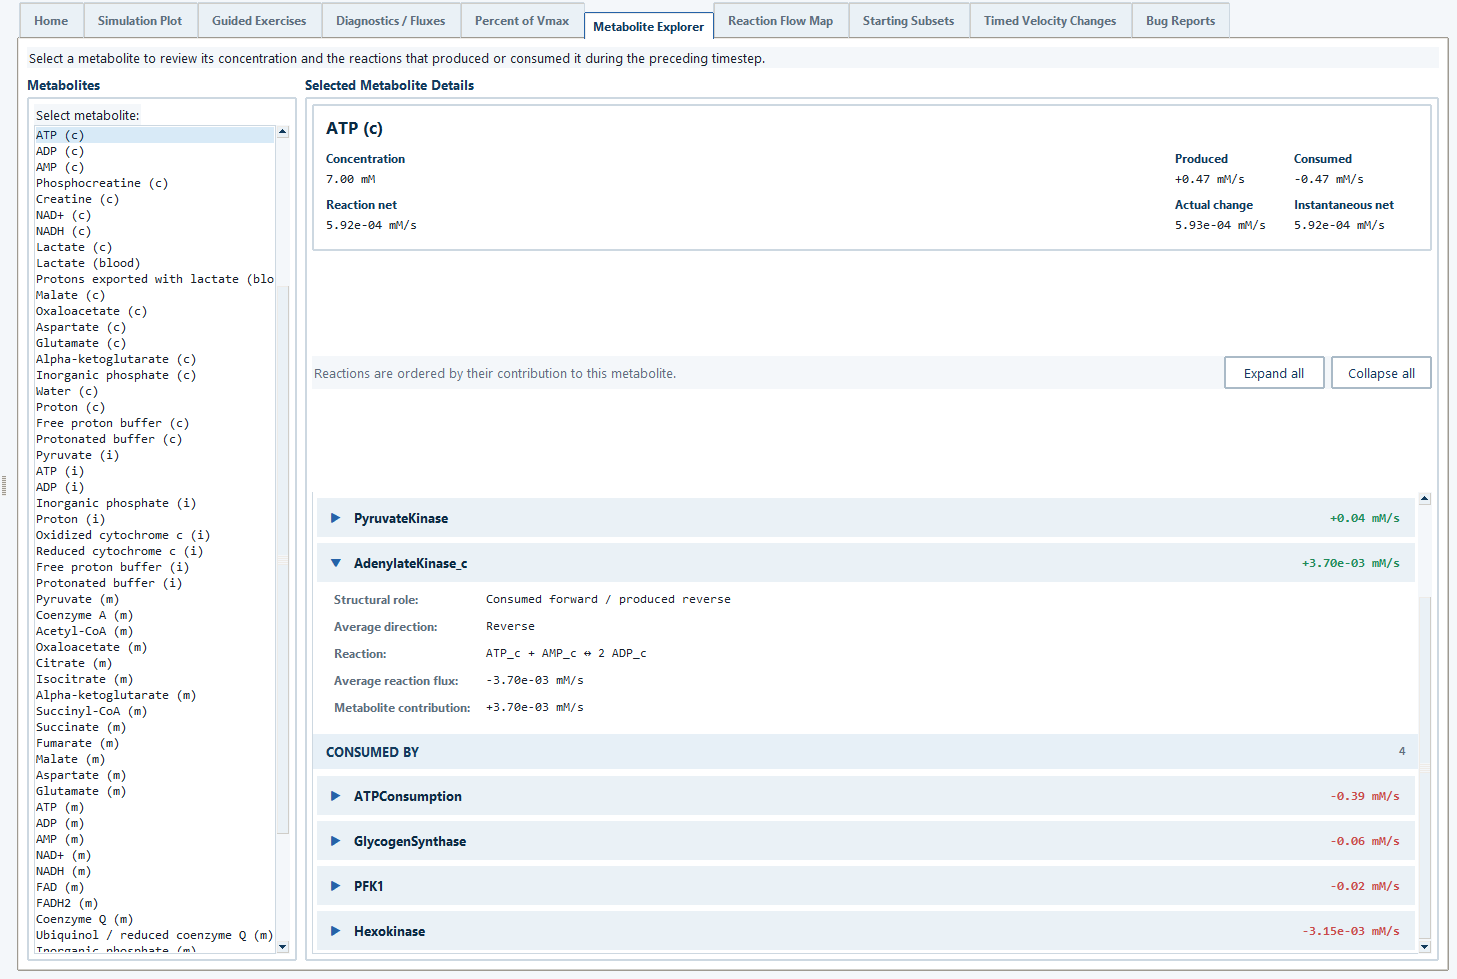The width and height of the screenshot is (1457, 979).
Task: Click the reactions panel scroll-up arrow
Action: [1424, 498]
